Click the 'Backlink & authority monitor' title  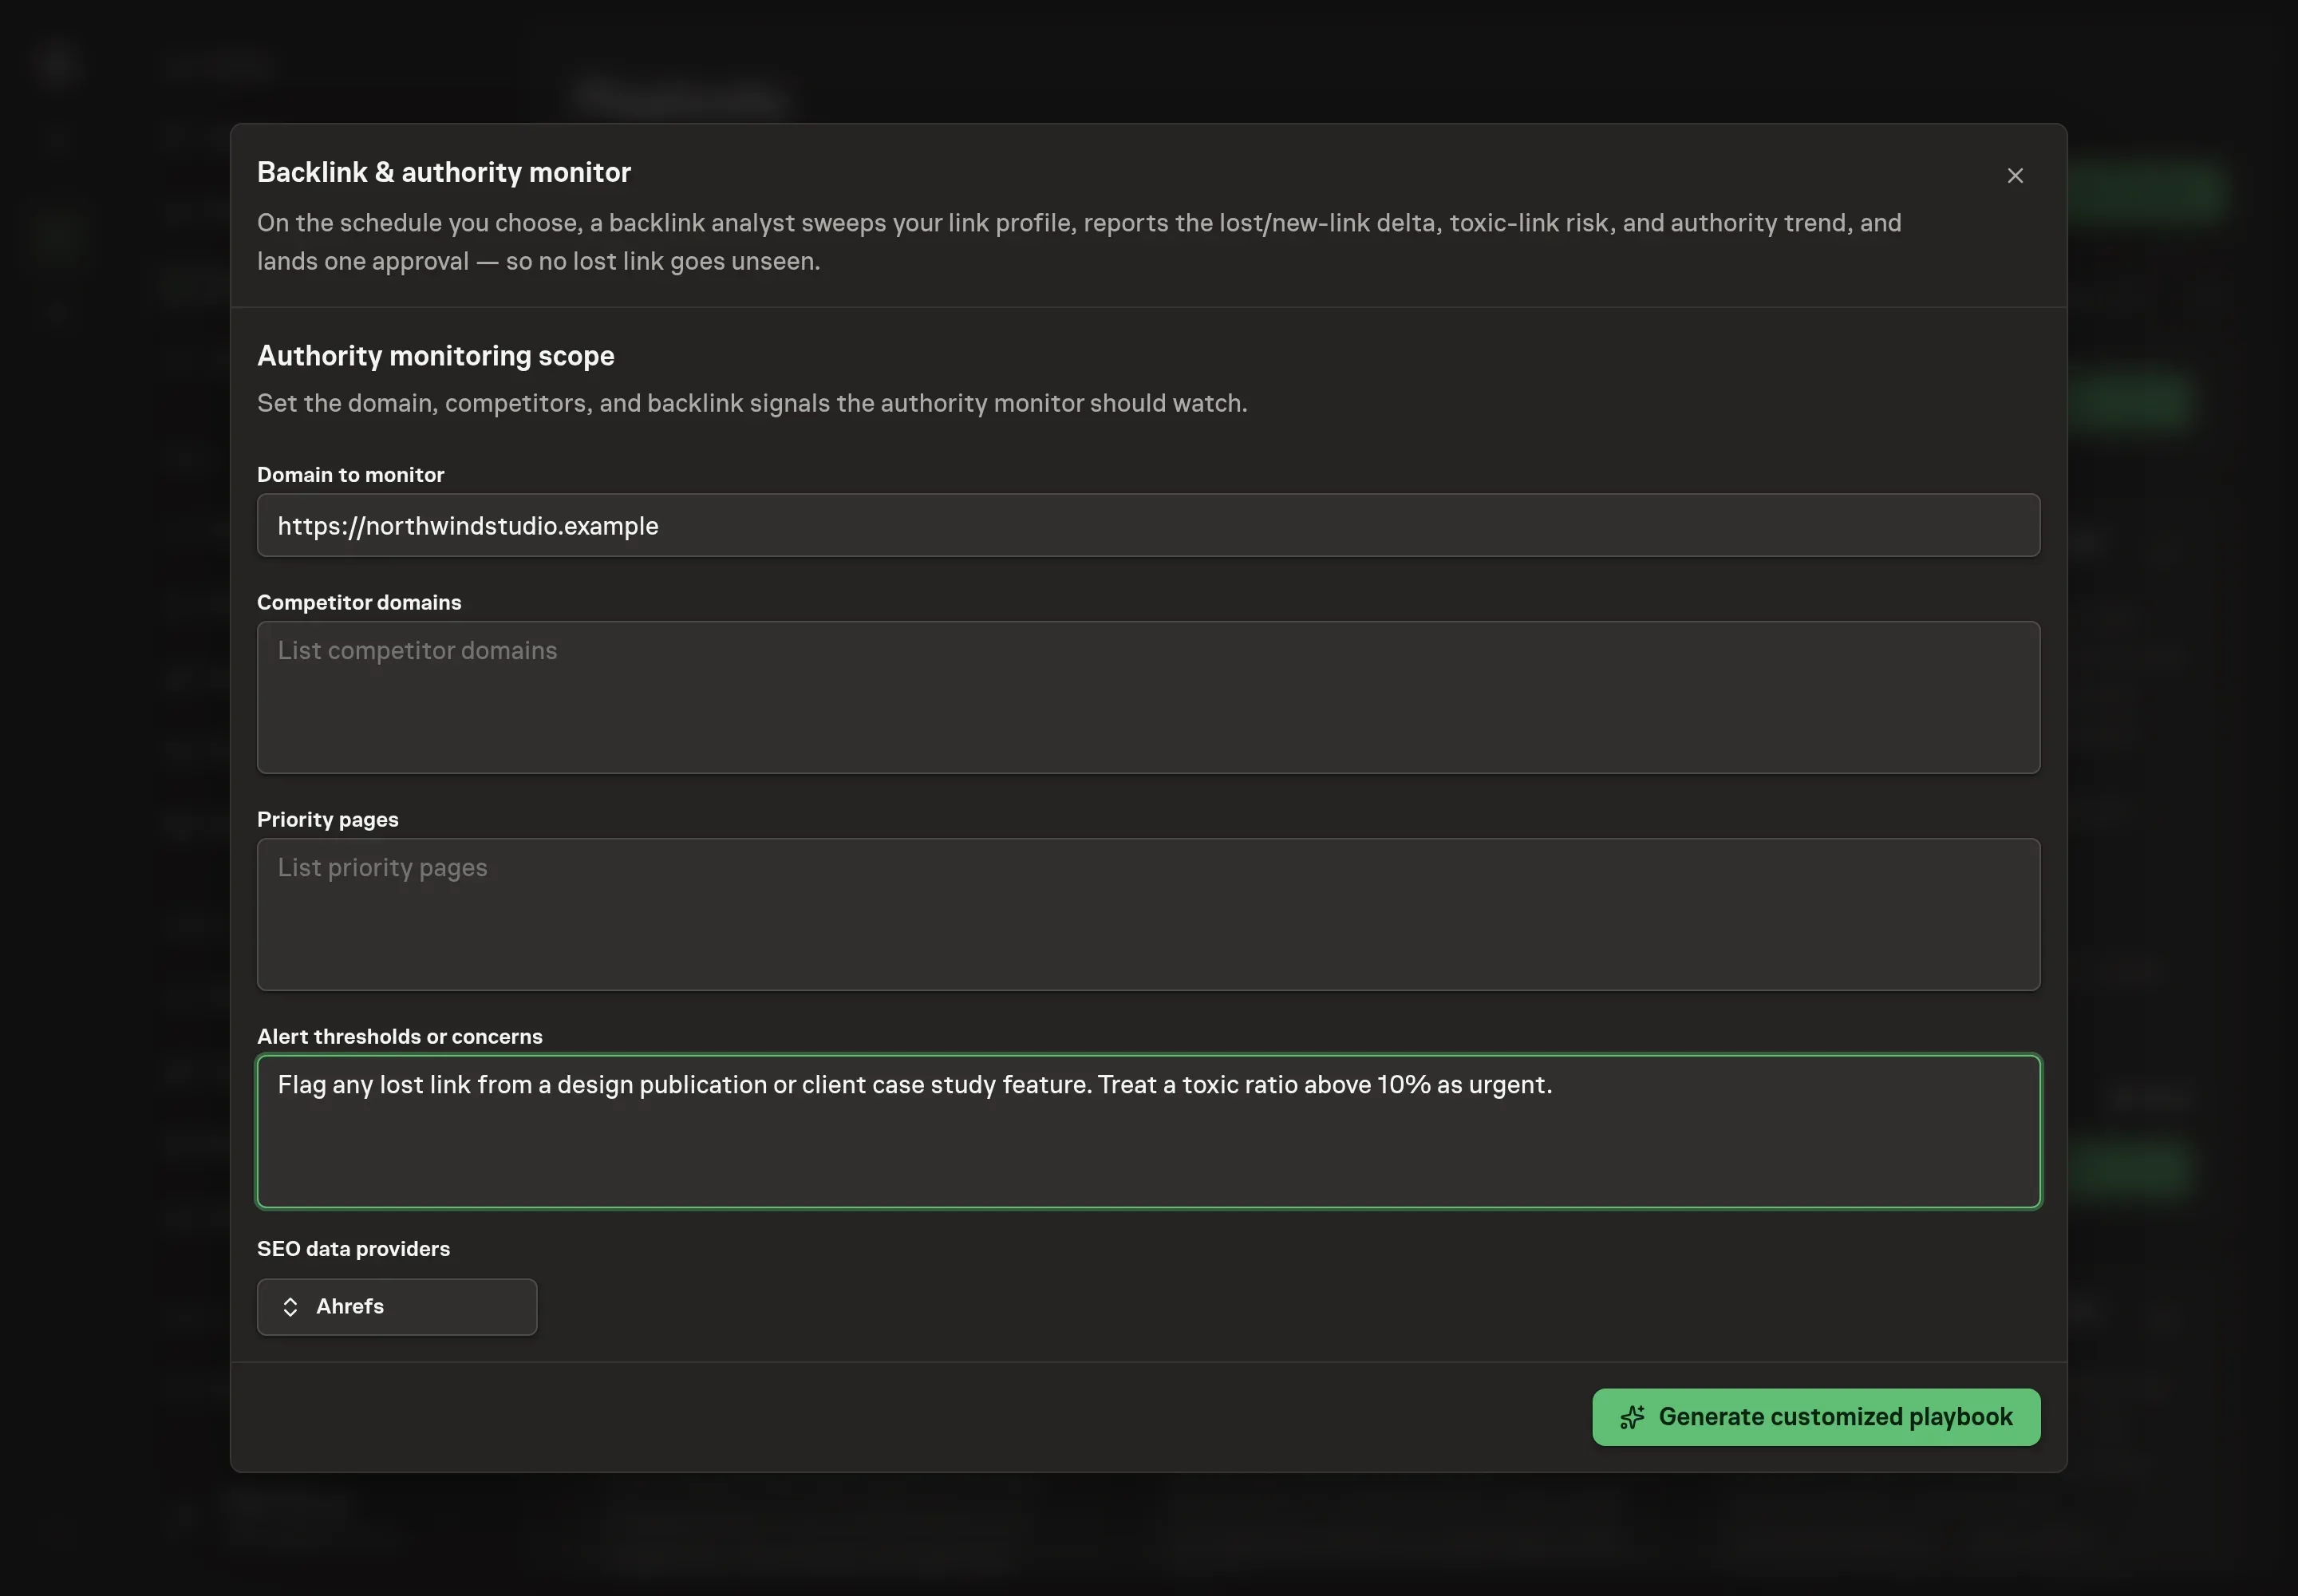point(444,172)
